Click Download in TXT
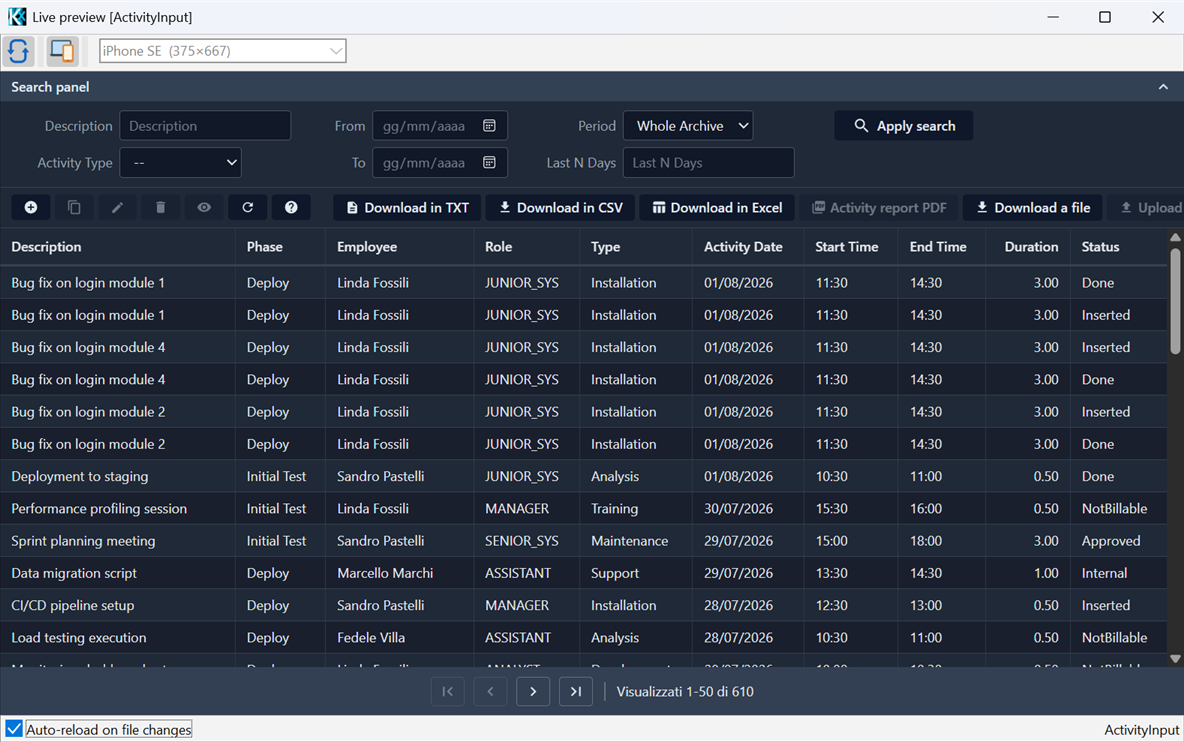This screenshot has width=1184, height=742. (x=407, y=208)
